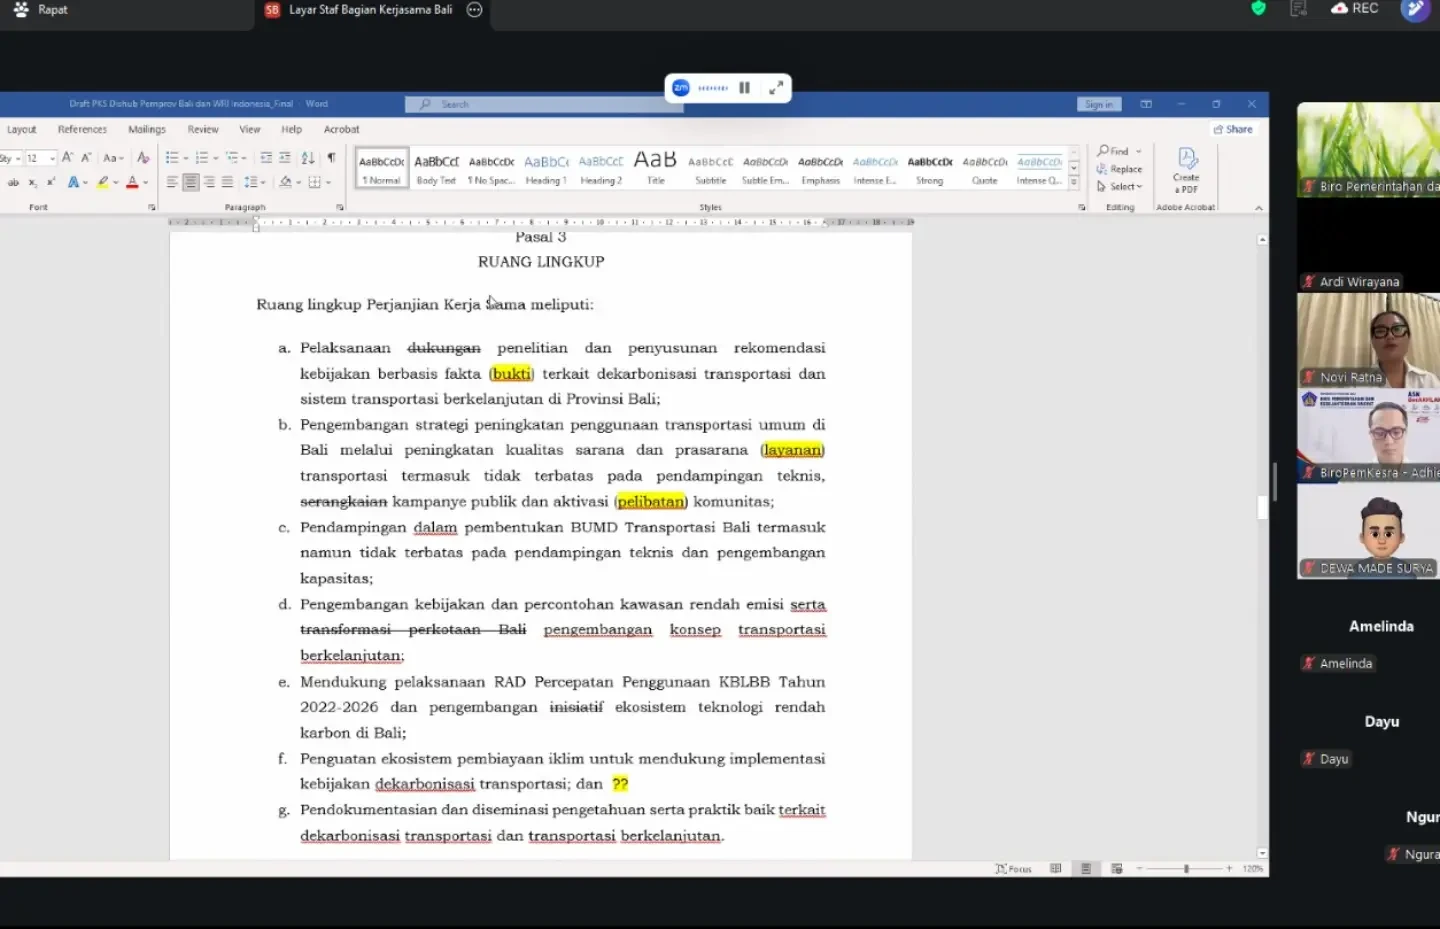The image size is (1440, 929).
Task: Apply the Heading 1 style
Action: point(546,168)
